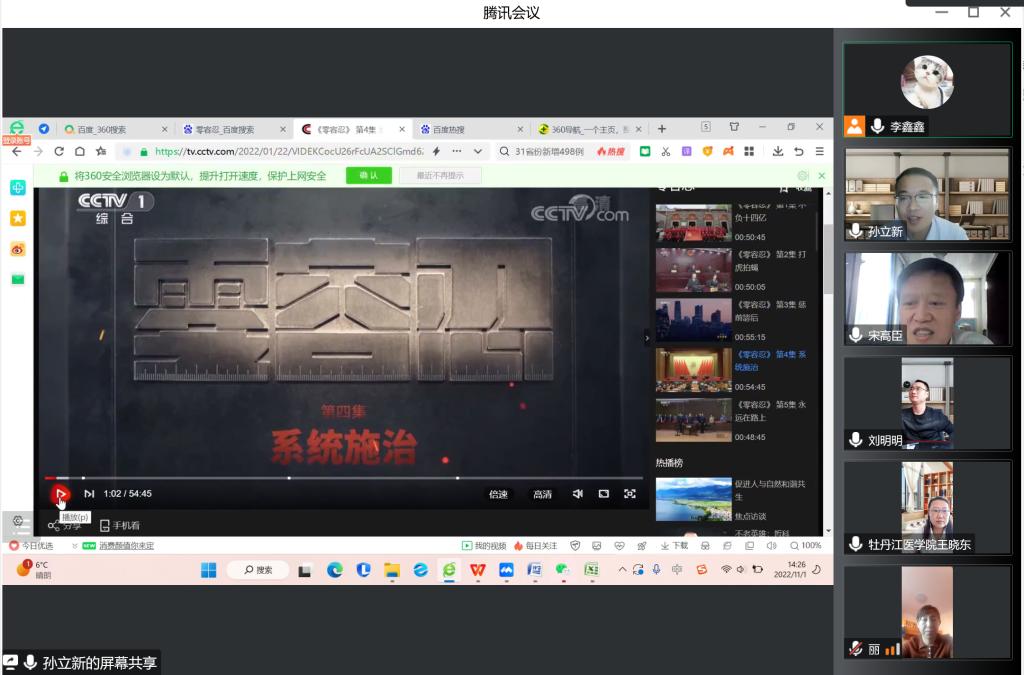The image size is (1024, 675).
Task: Bookmark the page with star icon
Action: click(x=101, y=152)
